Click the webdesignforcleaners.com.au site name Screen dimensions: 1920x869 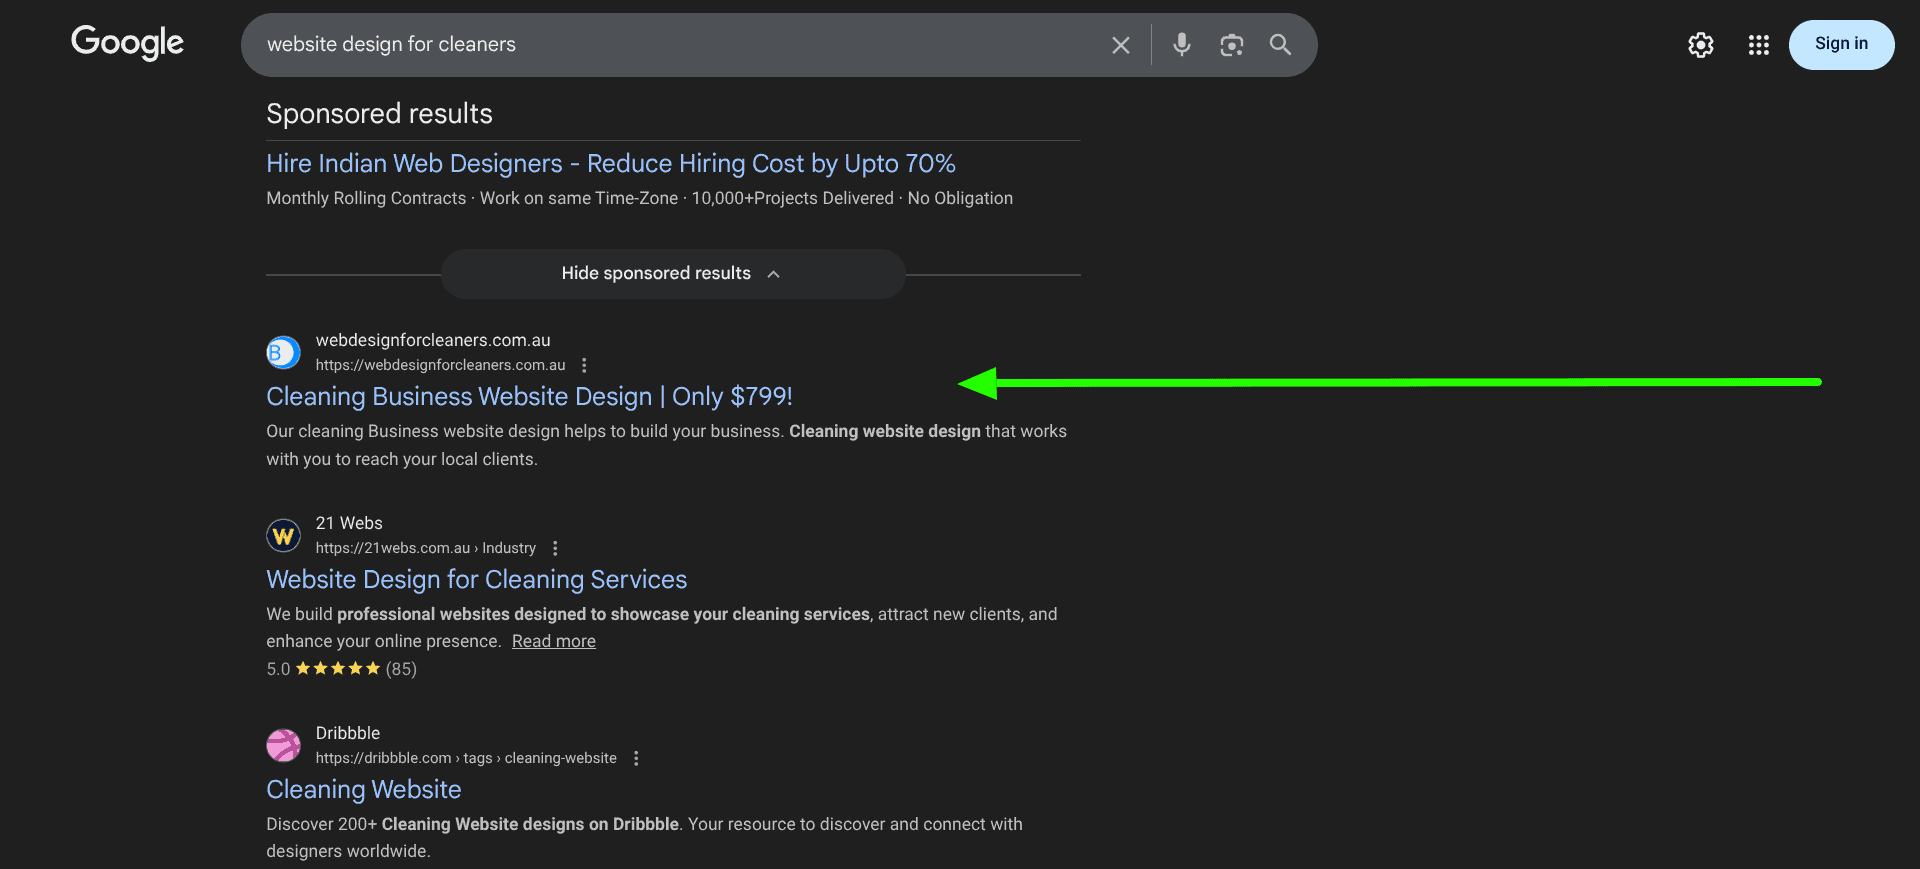point(433,340)
